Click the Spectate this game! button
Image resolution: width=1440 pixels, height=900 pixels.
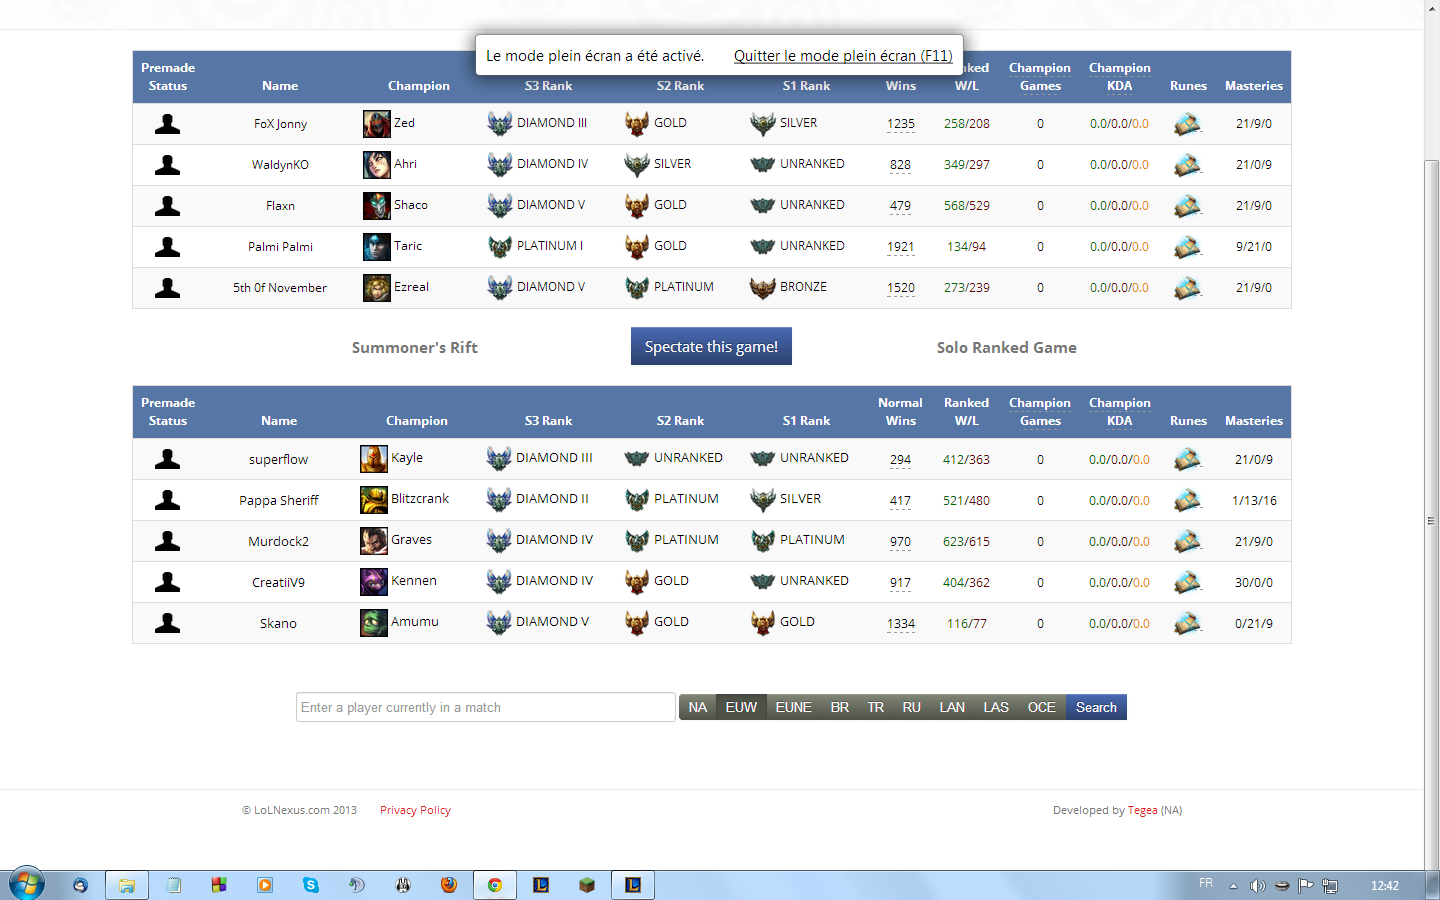tap(711, 346)
